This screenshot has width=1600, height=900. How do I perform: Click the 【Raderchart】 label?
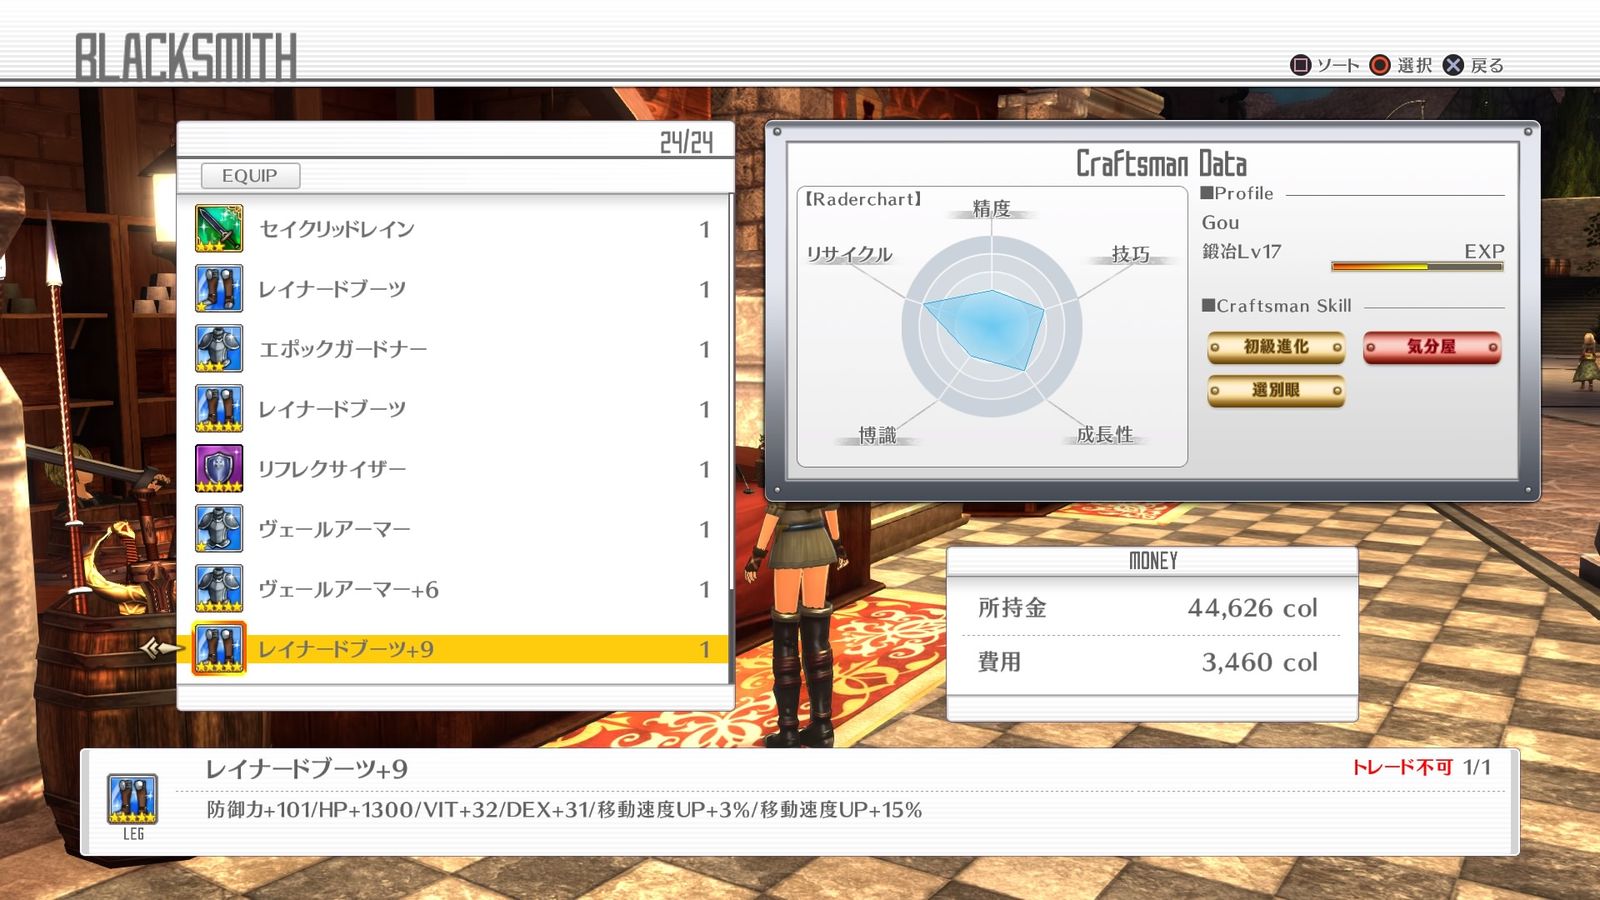tap(864, 199)
